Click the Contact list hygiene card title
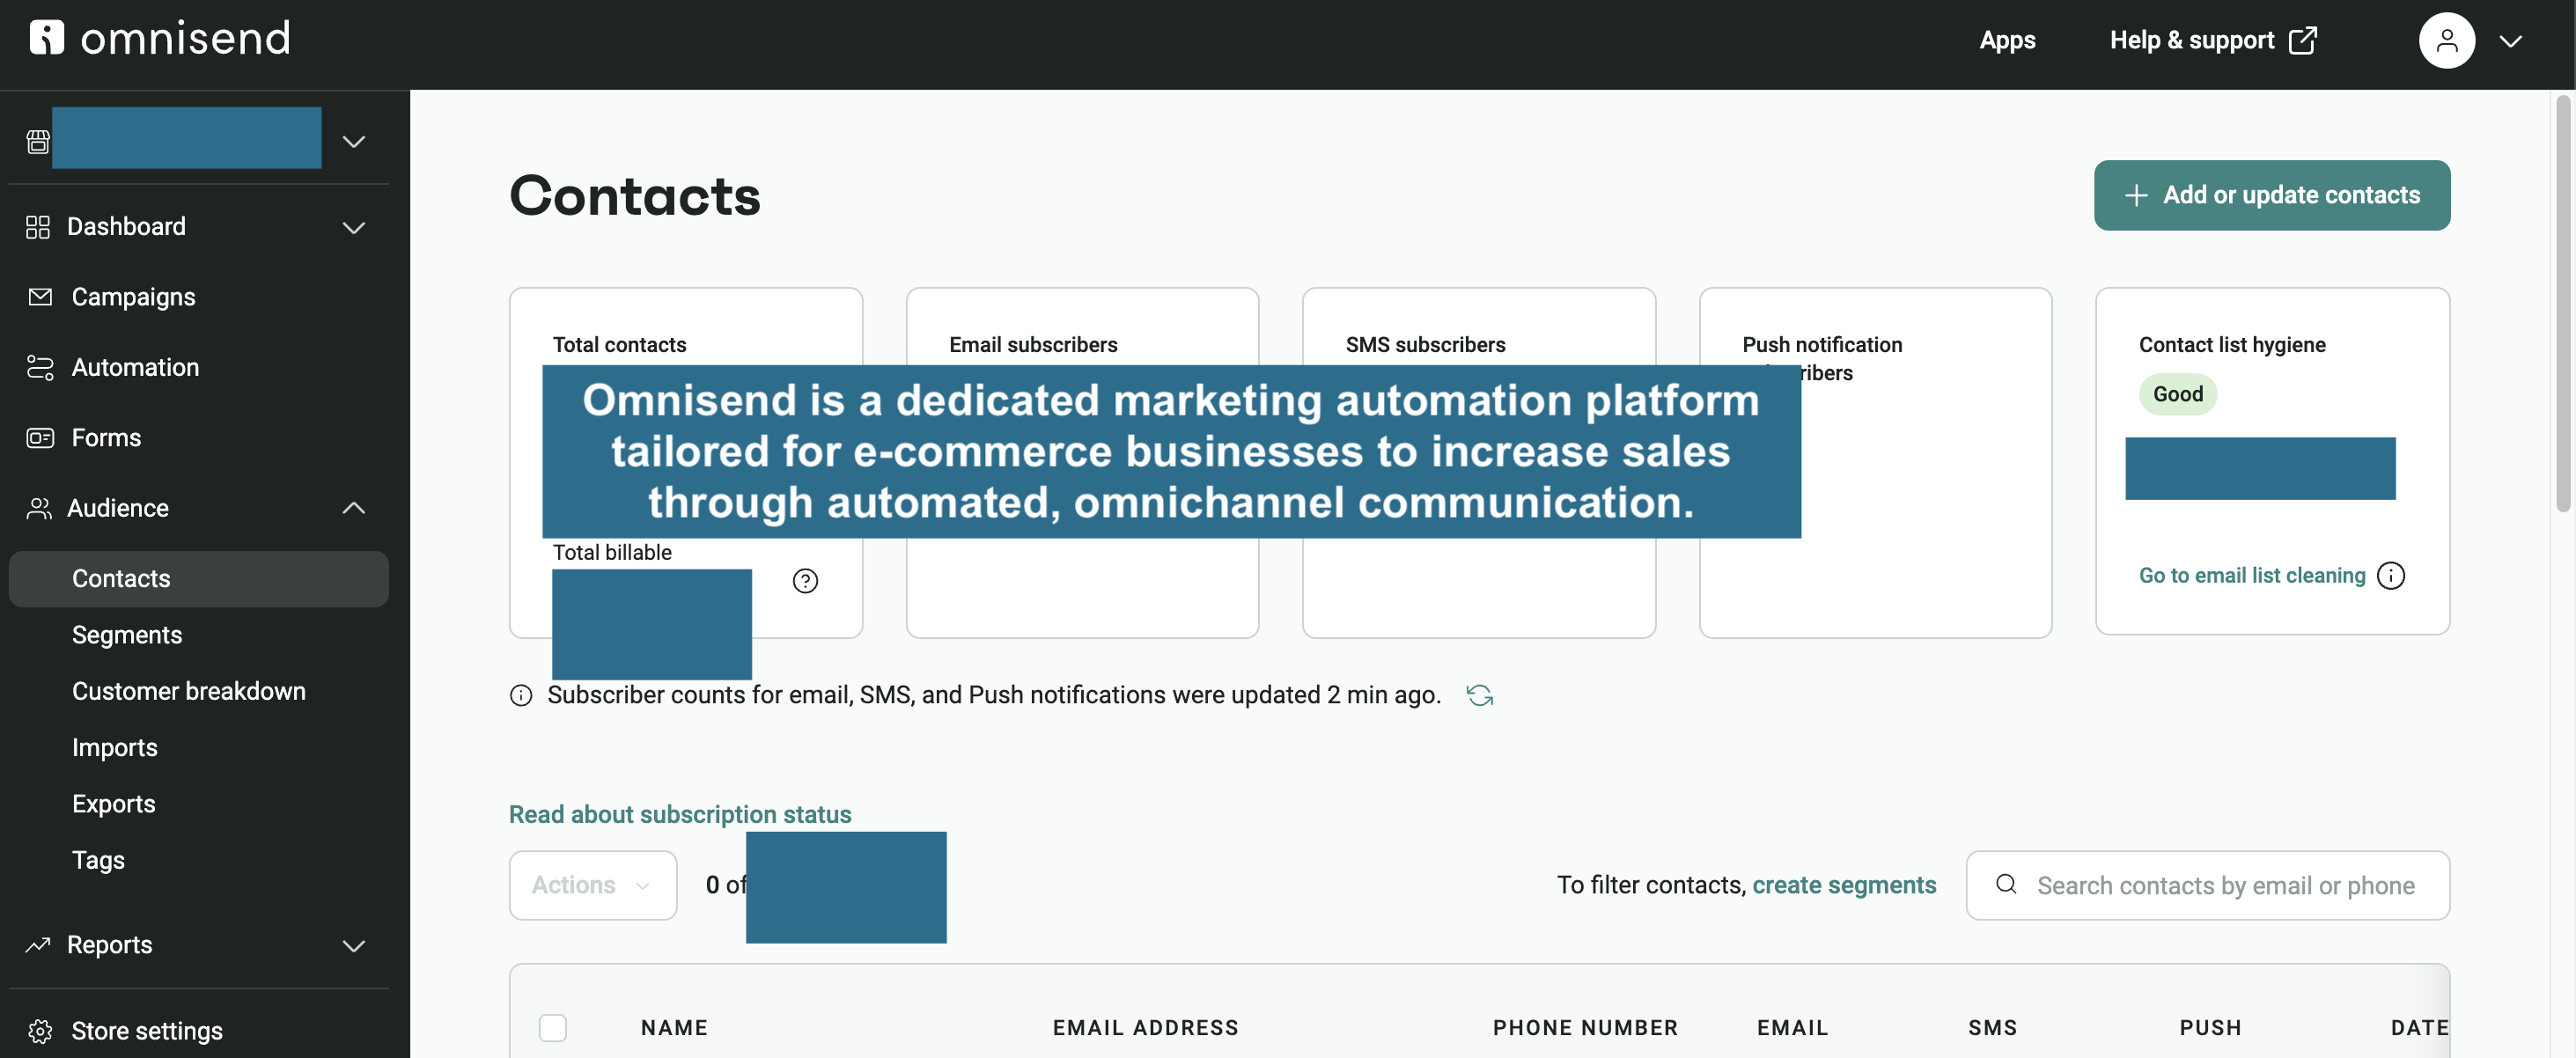 [x=2232, y=345]
